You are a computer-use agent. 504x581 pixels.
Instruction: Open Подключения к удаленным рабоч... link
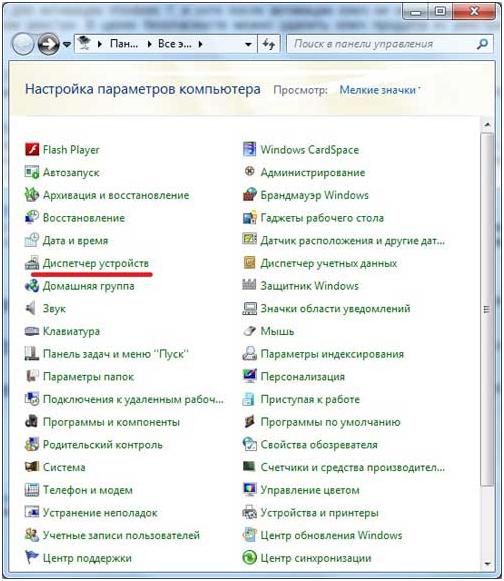133,399
